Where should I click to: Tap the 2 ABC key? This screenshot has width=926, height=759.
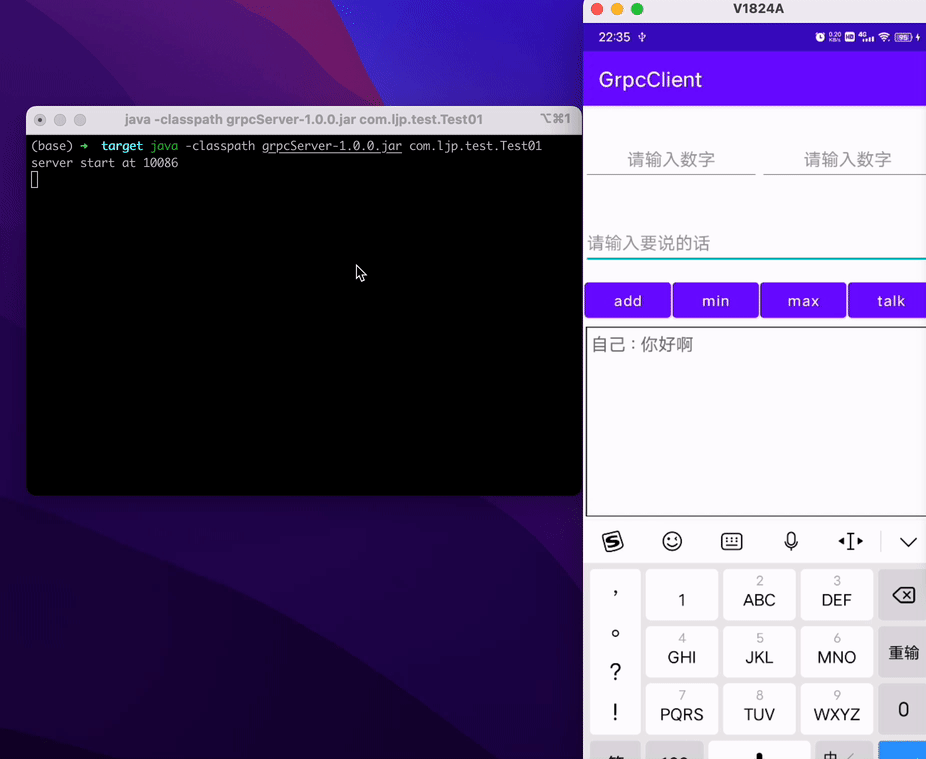point(759,595)
